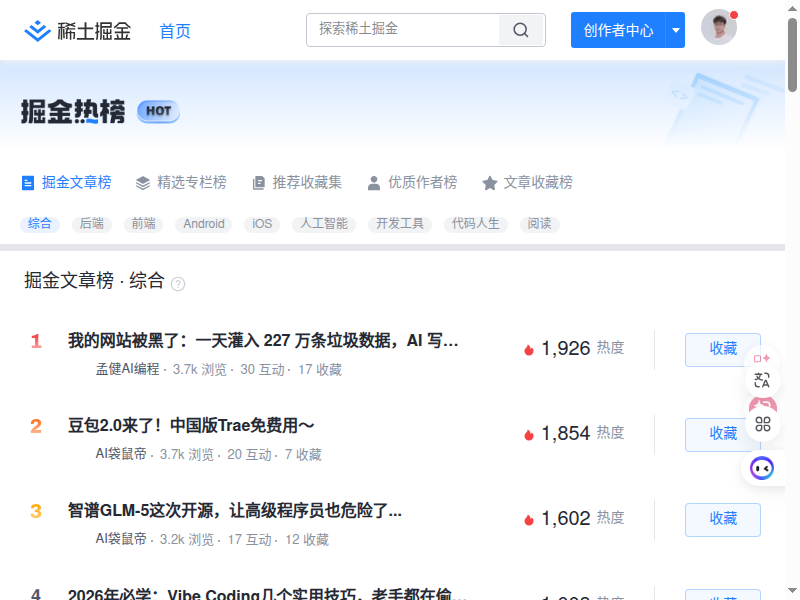Focus the 探索稀土掘金 search field
The width and height of the screenshot is (800, 600).
[x=403, y=30]
